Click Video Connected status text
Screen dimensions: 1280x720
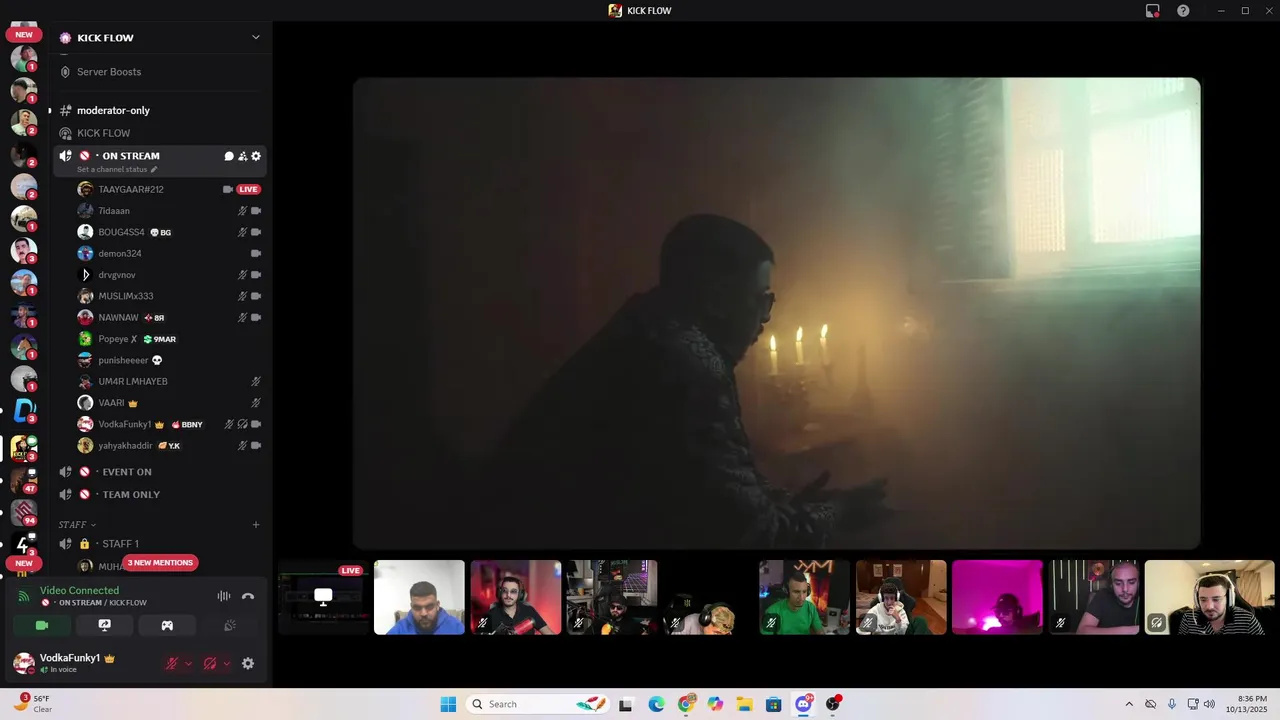[x=79, y=591]
